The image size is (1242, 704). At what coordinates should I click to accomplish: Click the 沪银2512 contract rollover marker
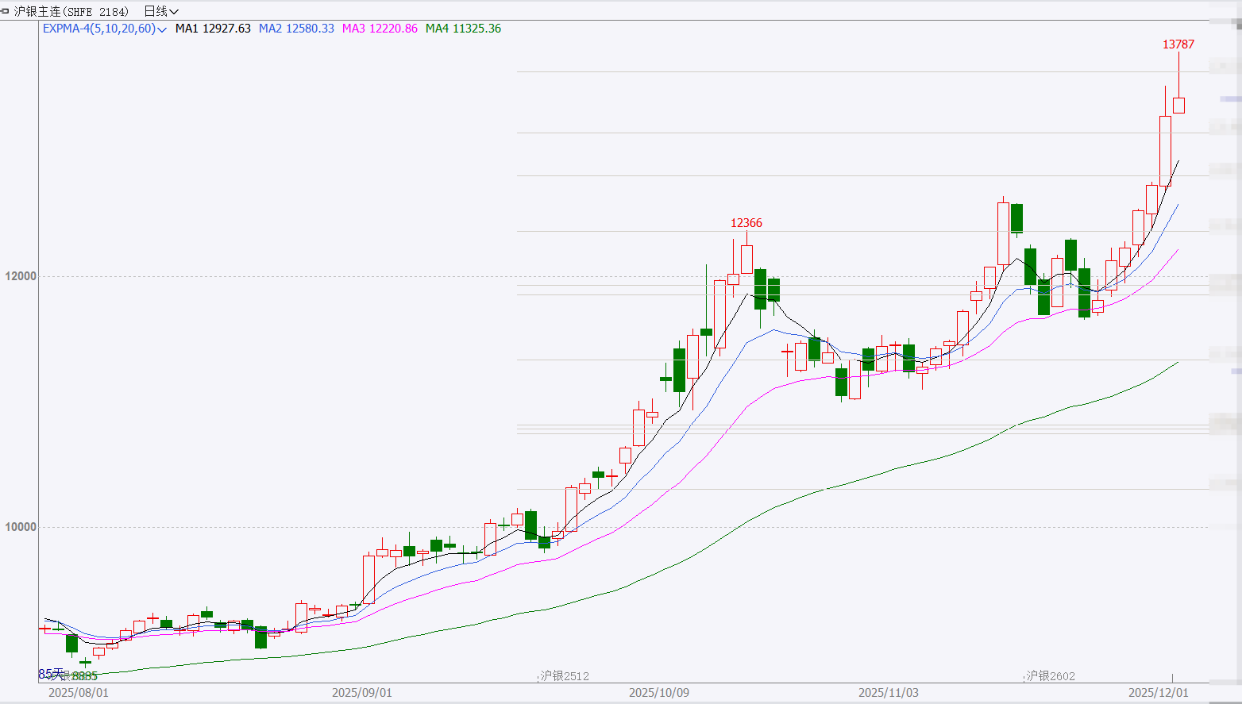pos(564,676)
